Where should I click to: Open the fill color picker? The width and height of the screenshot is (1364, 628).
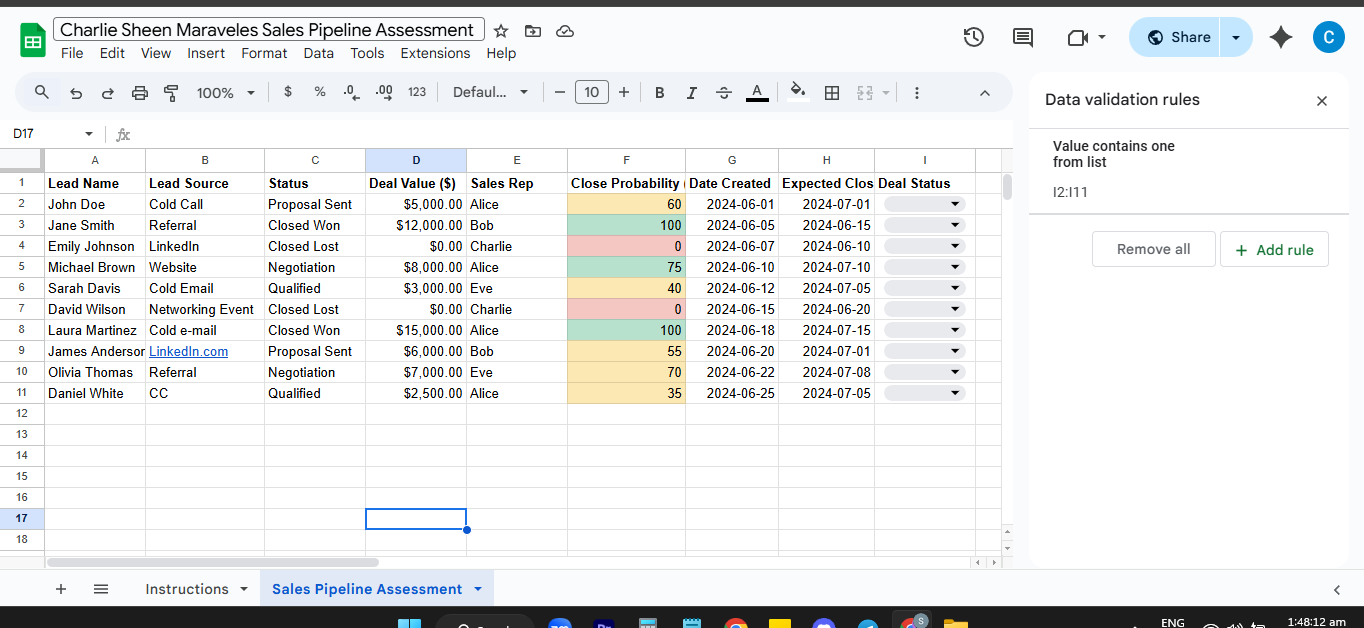(798, 92)
